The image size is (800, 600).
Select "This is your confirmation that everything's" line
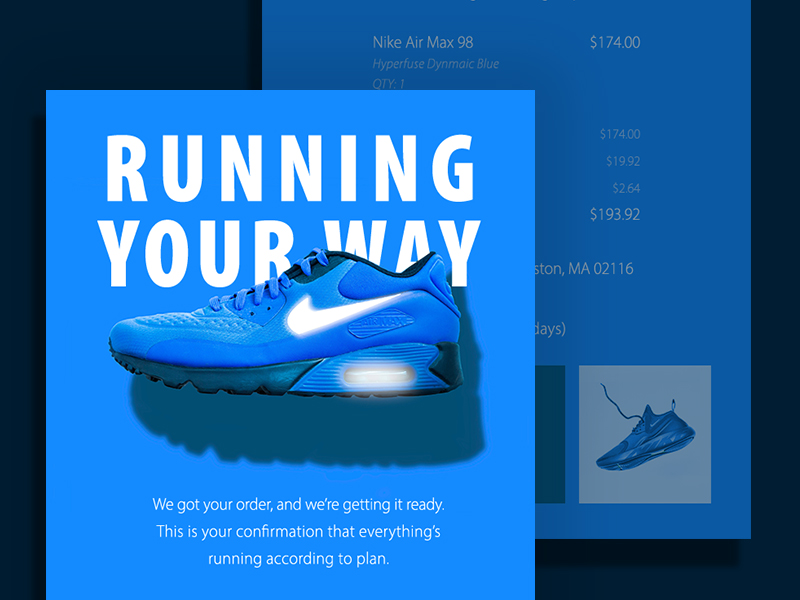pyautogui.click(x=298, y=532)
